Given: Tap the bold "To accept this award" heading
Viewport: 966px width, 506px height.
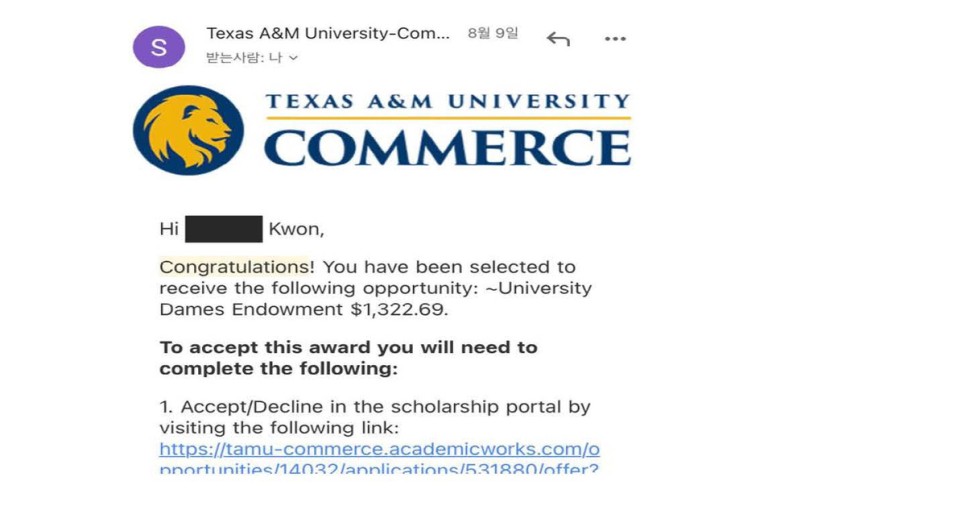Looking at the screenshot, I should (x=348, y=357).
